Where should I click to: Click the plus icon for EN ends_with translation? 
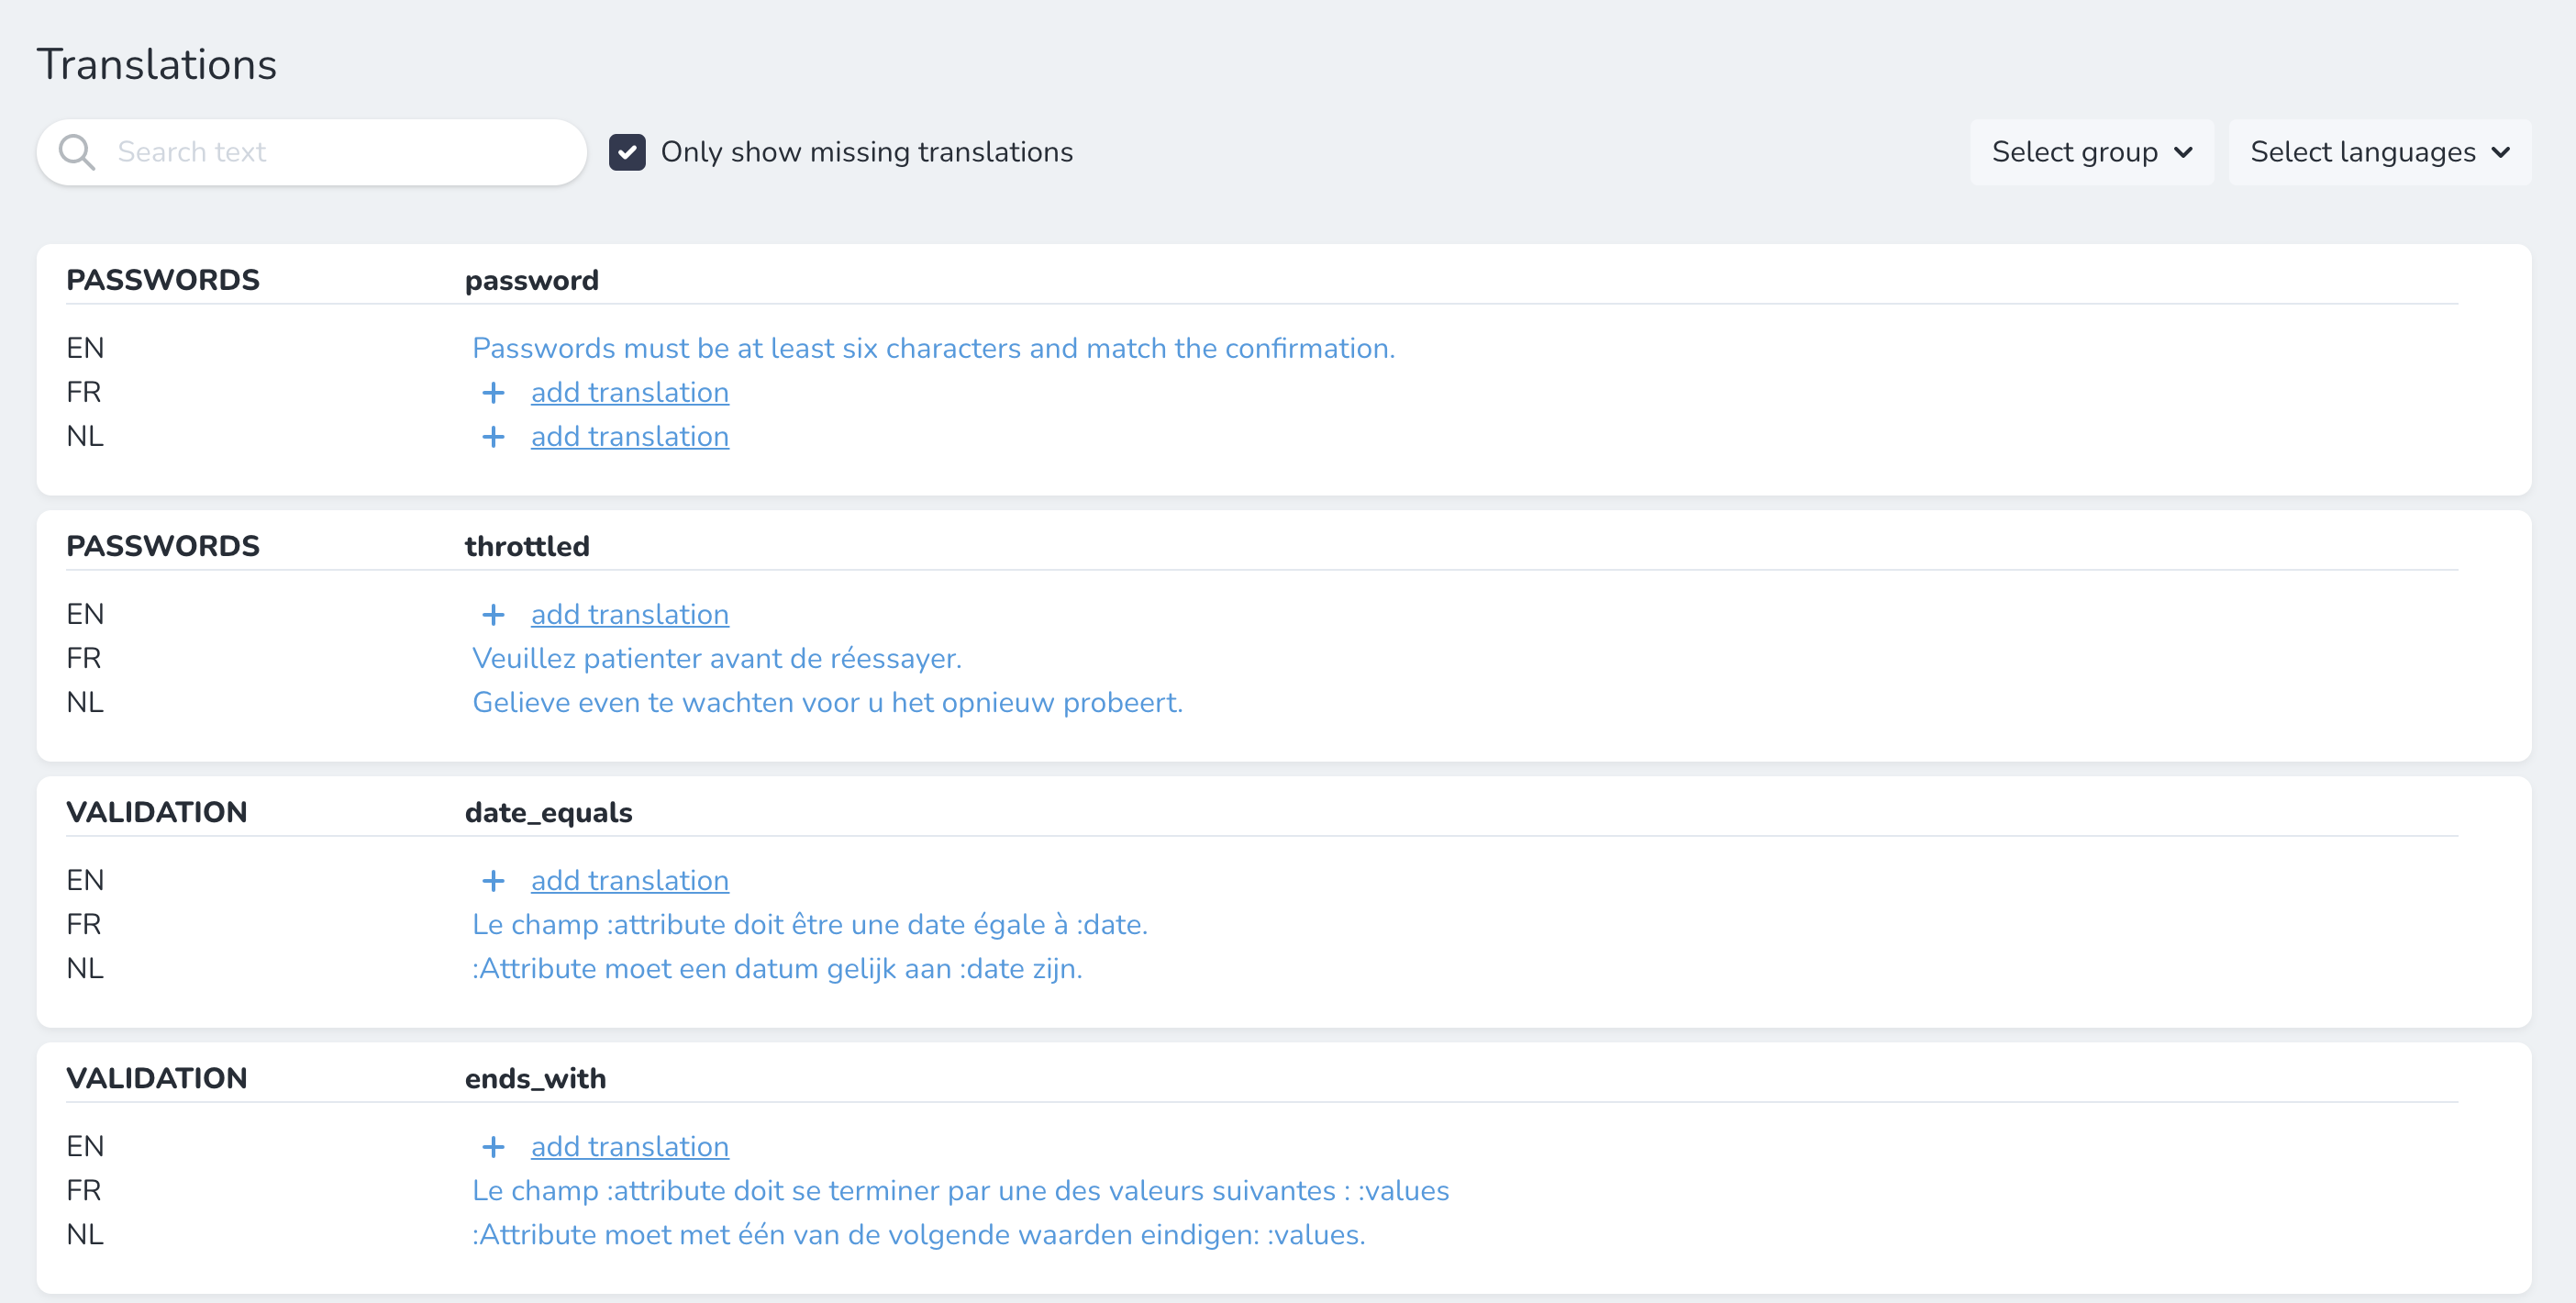494,1147
